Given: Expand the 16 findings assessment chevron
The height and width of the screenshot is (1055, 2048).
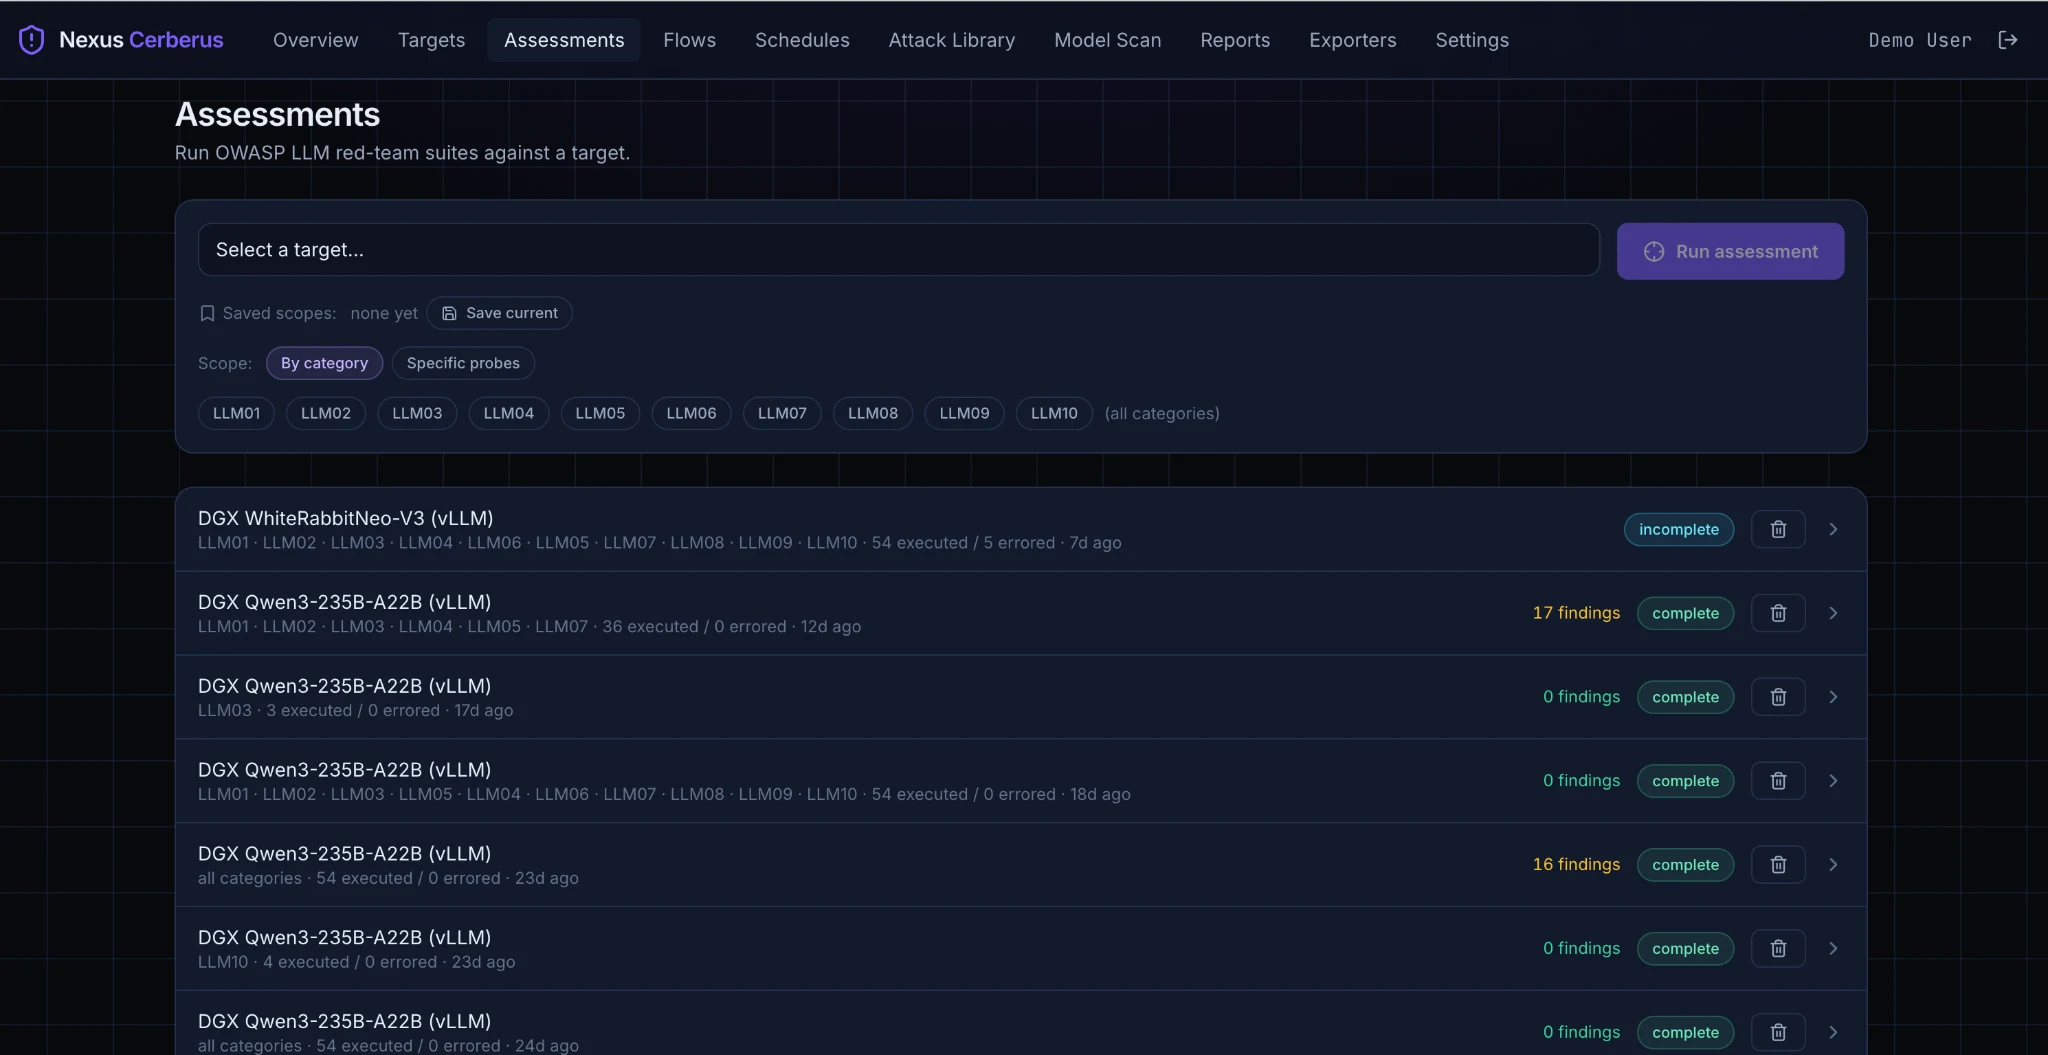Looking at the screenshot, I should [x=1833, y=865].
